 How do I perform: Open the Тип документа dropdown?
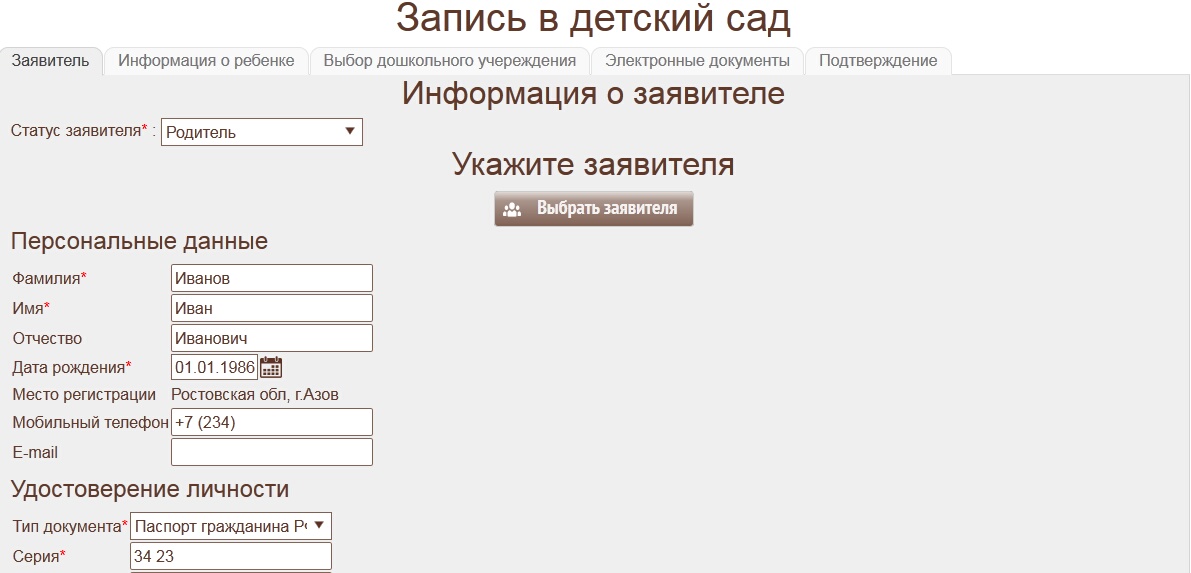(230, 526)
